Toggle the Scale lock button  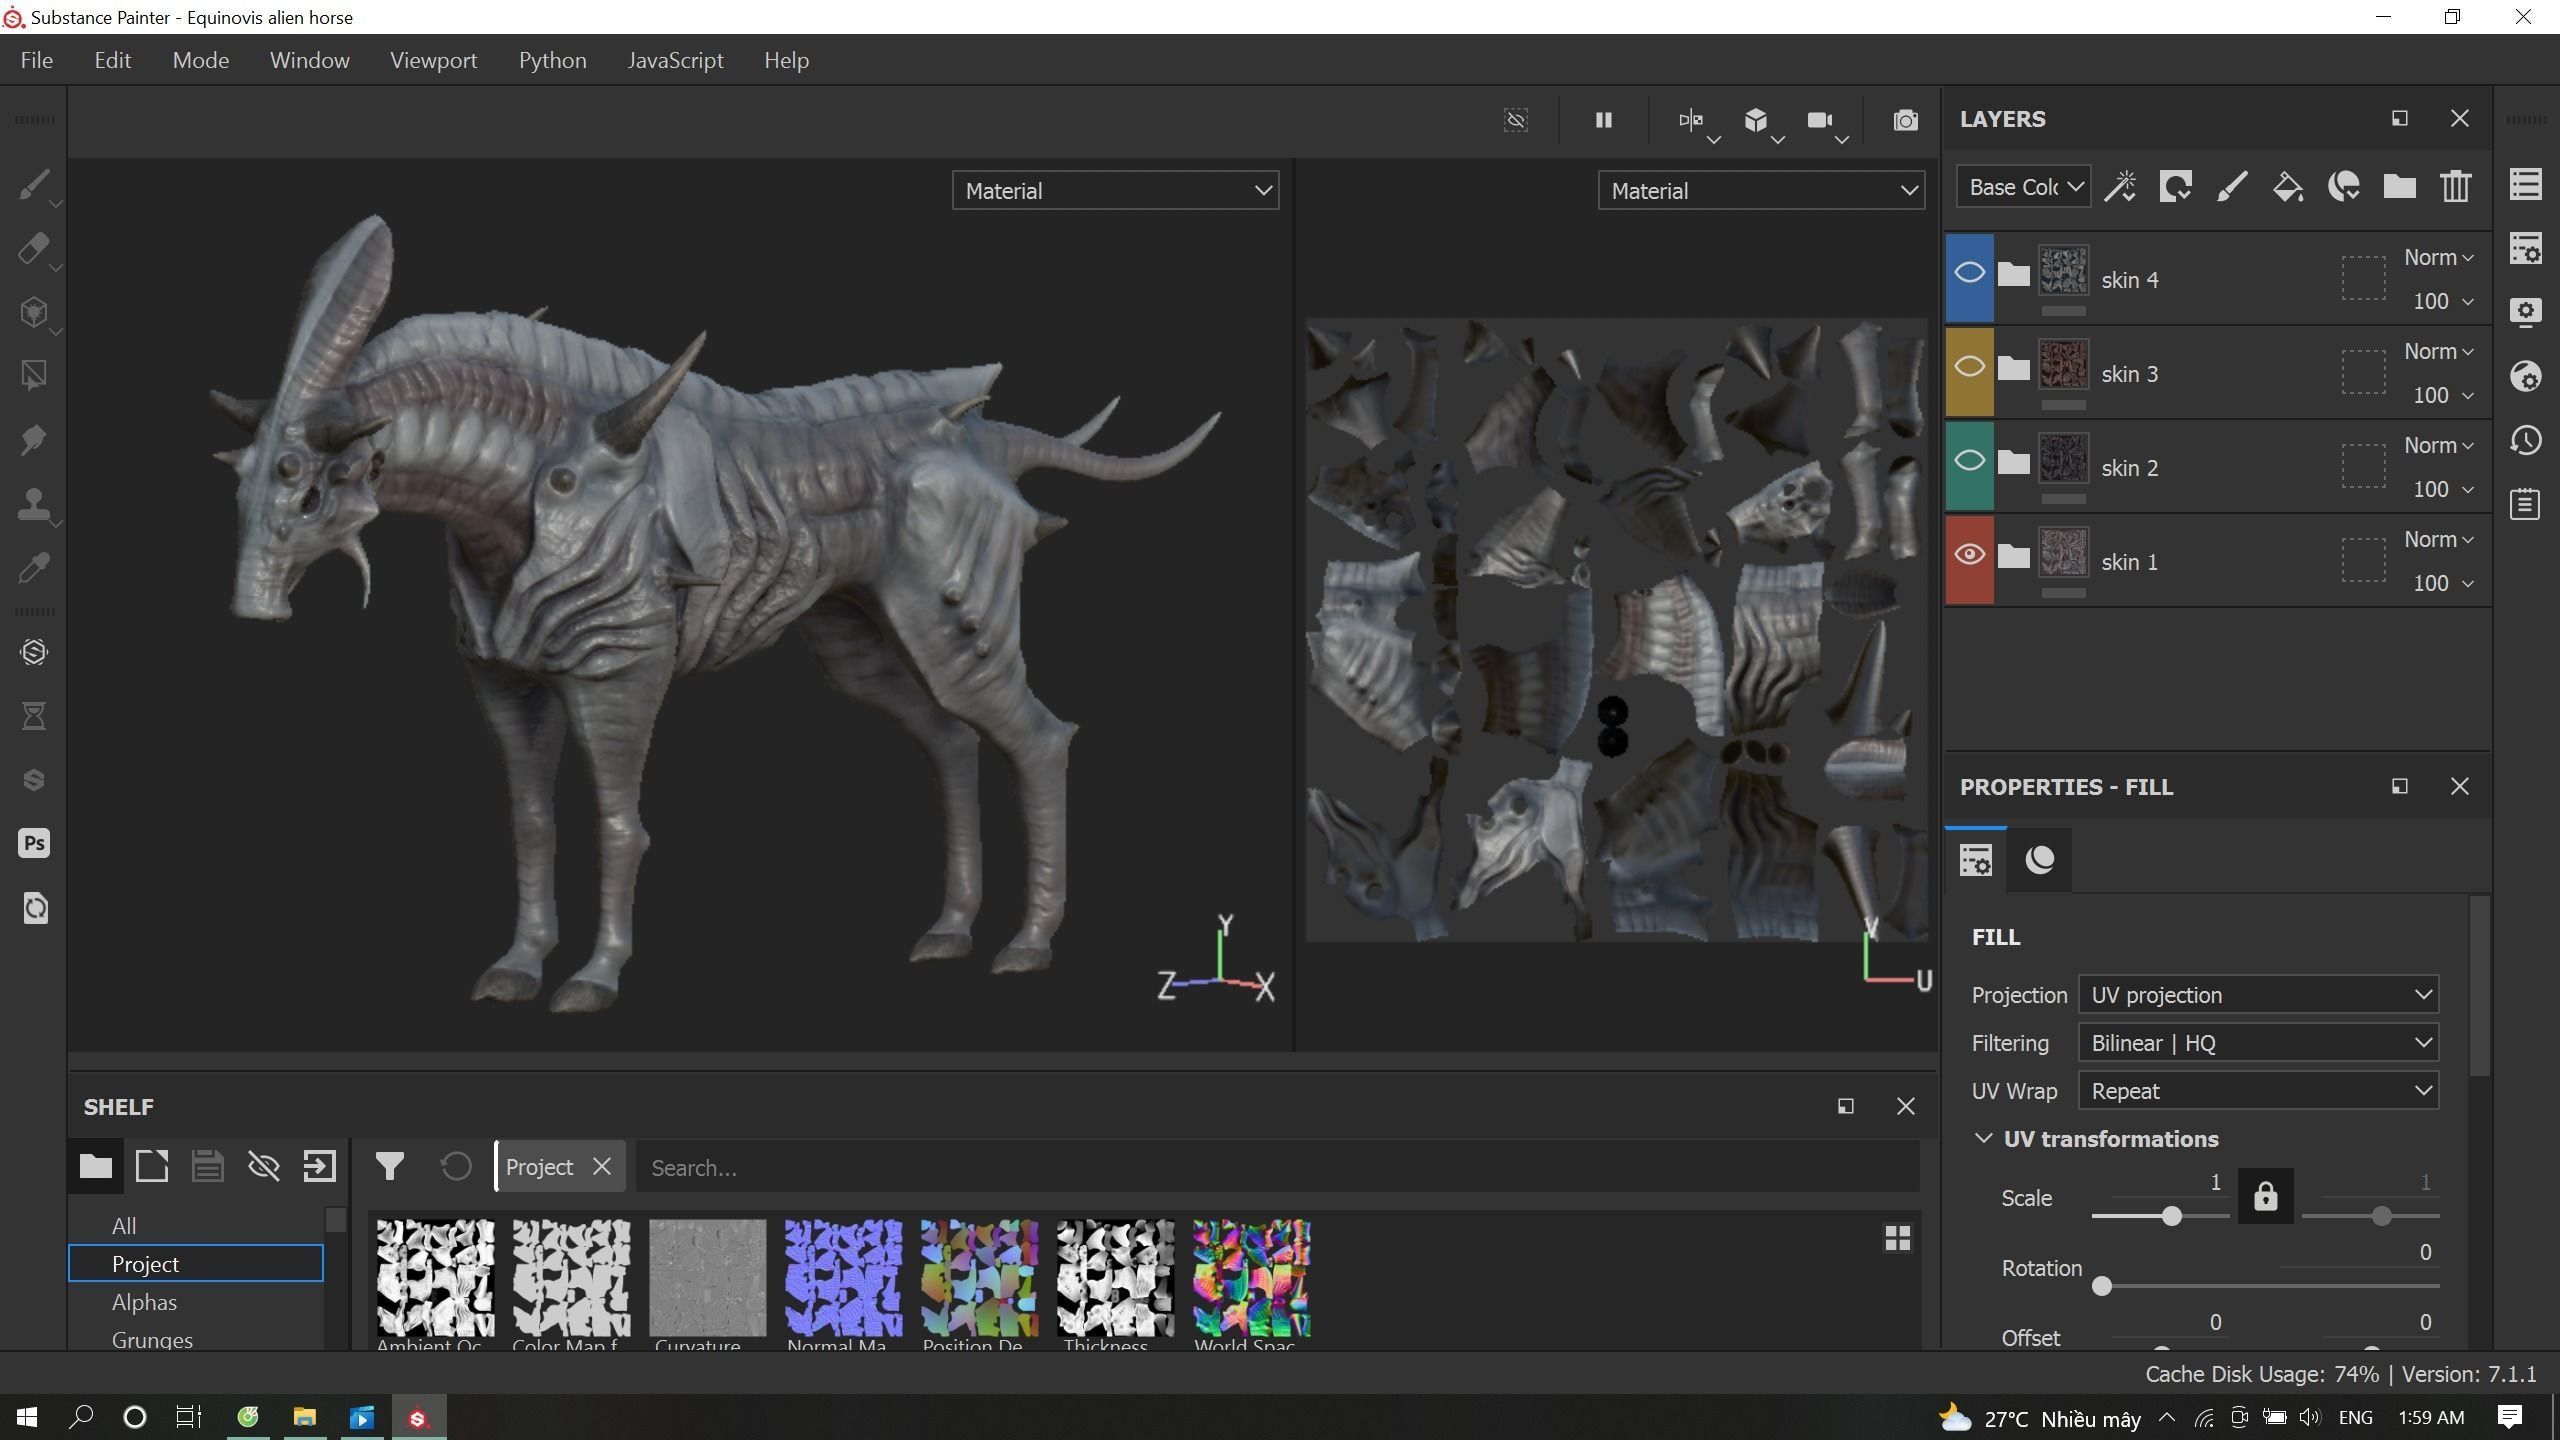tap(2265, 1197)
